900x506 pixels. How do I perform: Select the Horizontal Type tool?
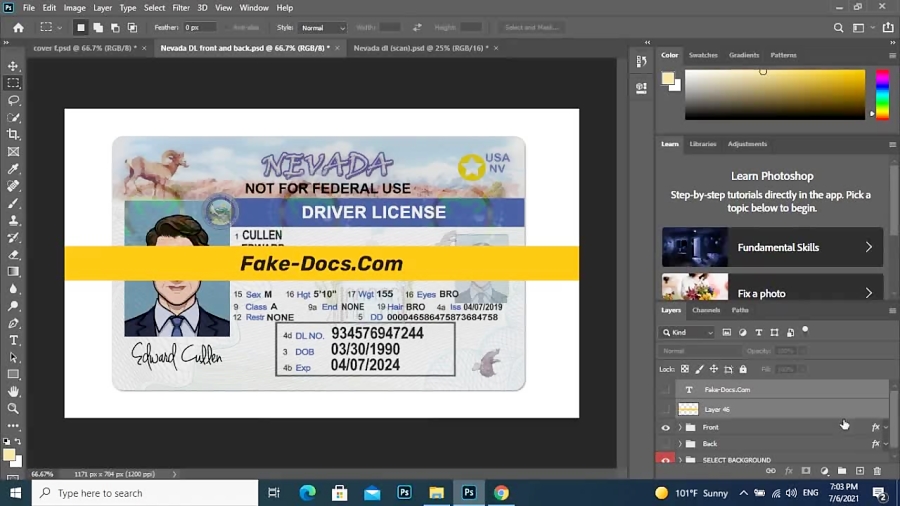click(x=13, y=341)
